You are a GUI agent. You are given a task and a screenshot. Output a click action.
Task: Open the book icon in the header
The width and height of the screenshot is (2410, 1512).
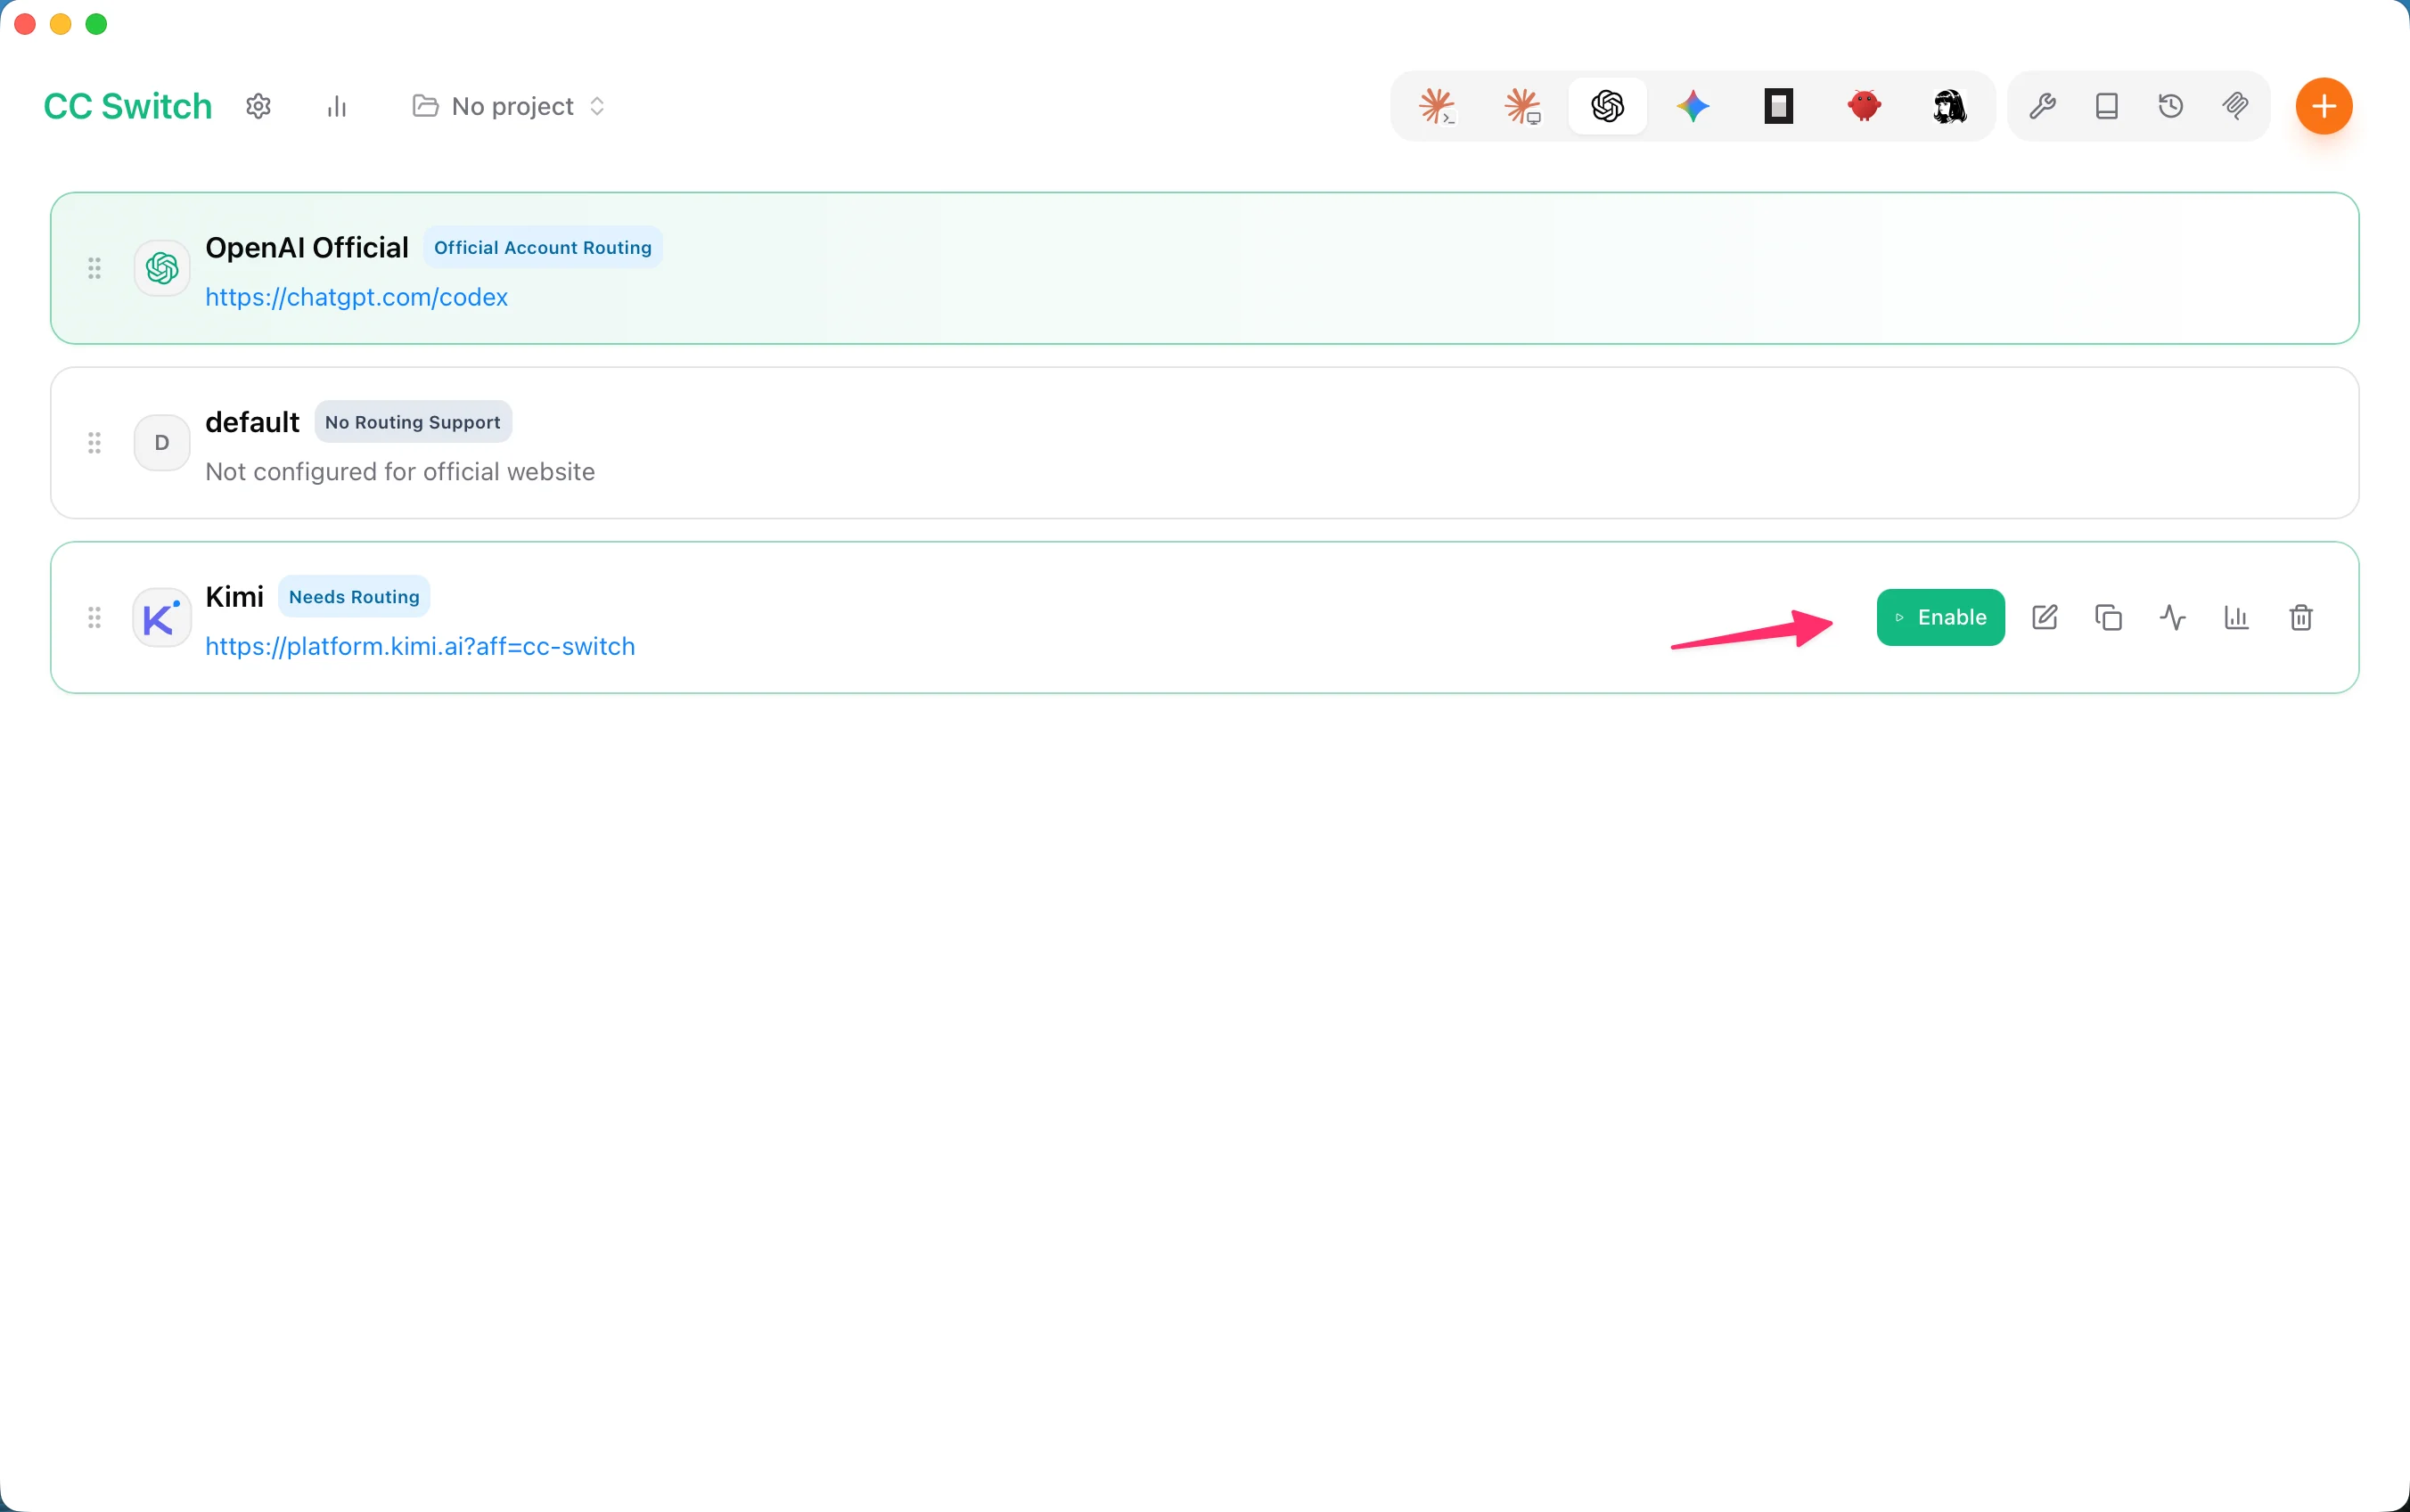[2107, 106]
